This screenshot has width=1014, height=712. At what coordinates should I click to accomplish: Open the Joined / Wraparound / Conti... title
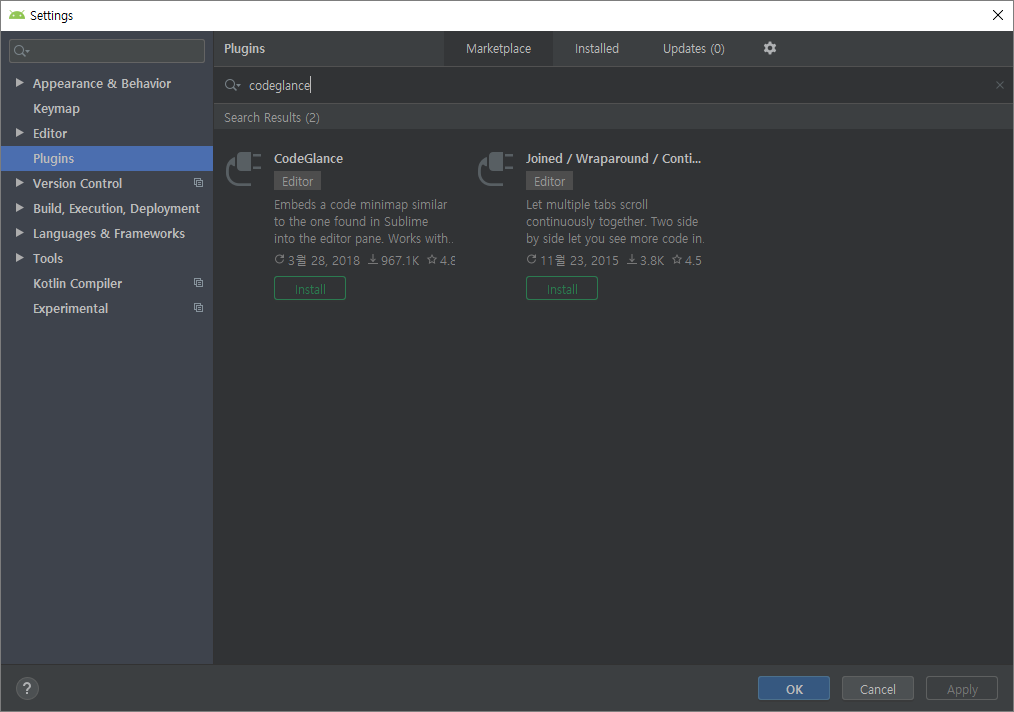click(x=613, y=158)
